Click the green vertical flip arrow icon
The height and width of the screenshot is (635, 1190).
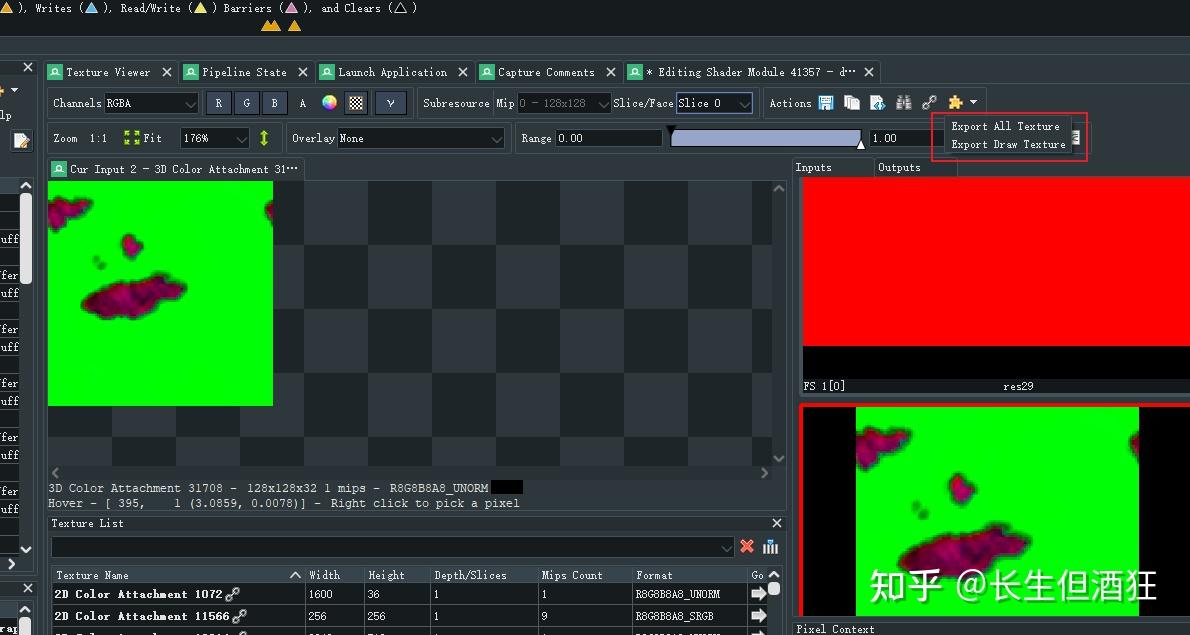point(264,138)
